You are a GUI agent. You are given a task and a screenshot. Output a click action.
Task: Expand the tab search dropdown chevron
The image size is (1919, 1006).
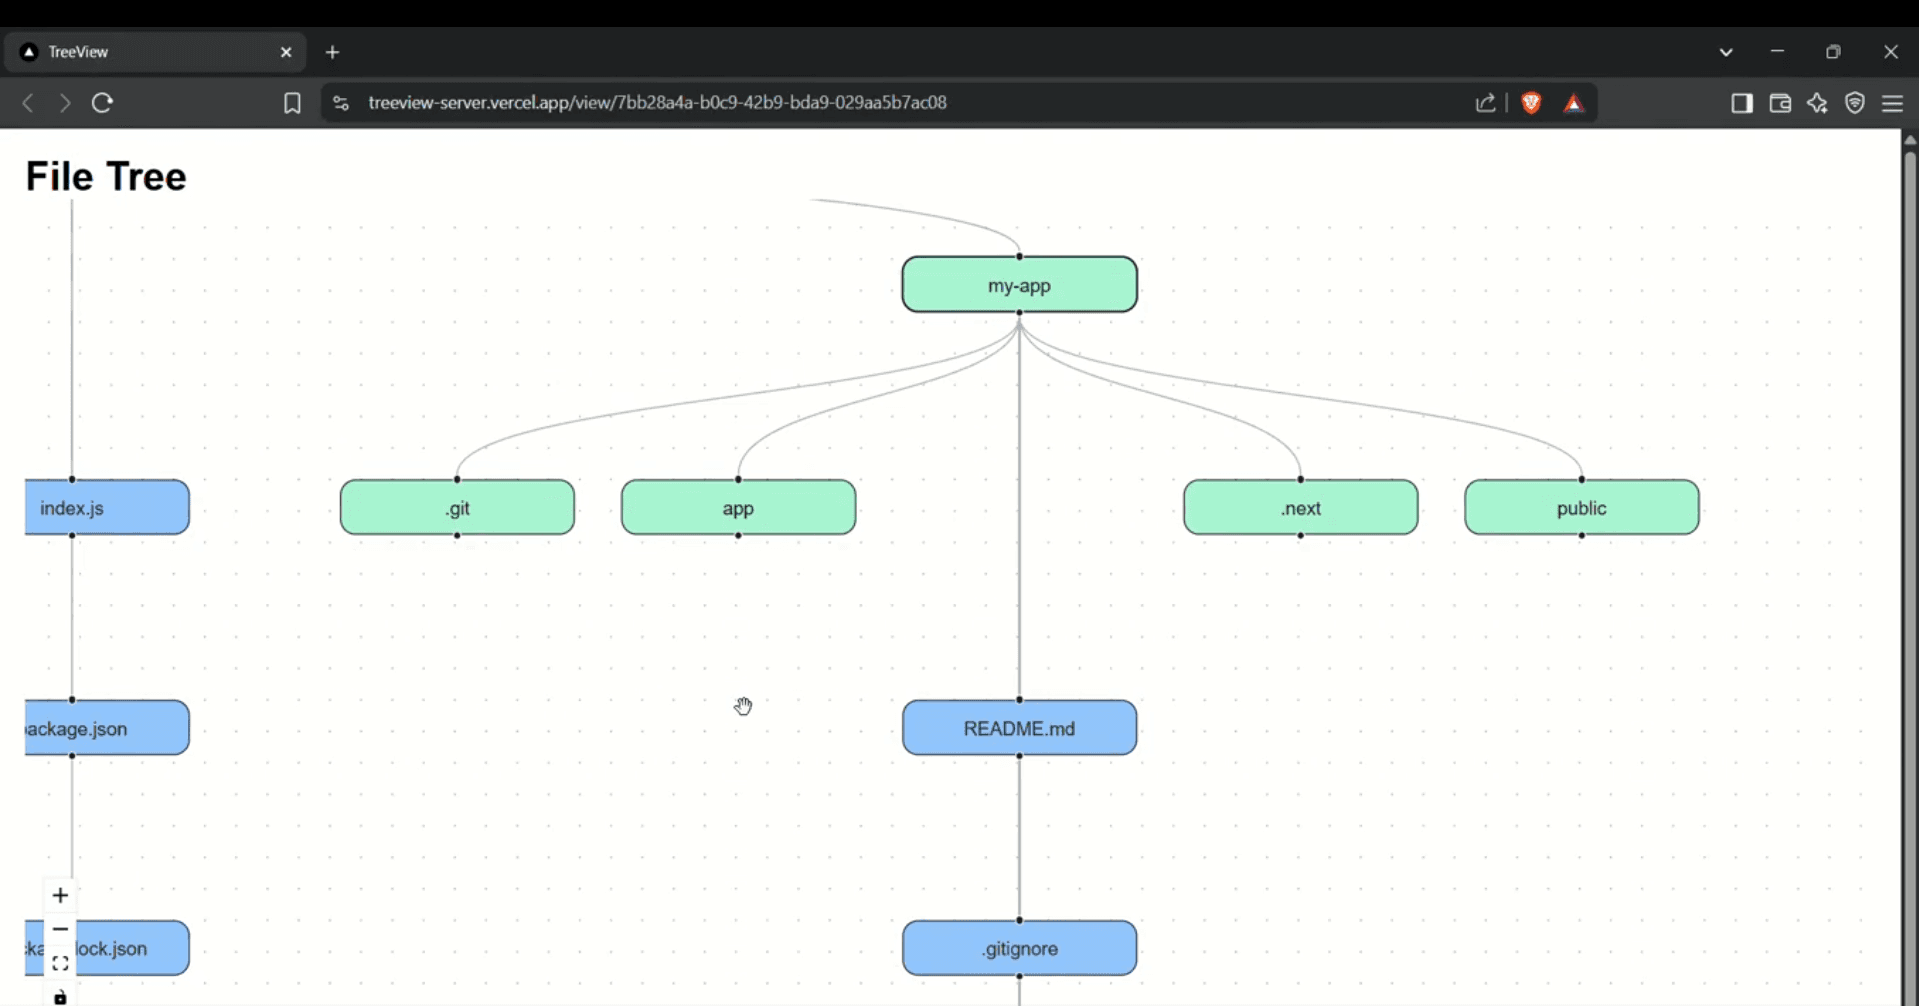(x=1726, y=52)
